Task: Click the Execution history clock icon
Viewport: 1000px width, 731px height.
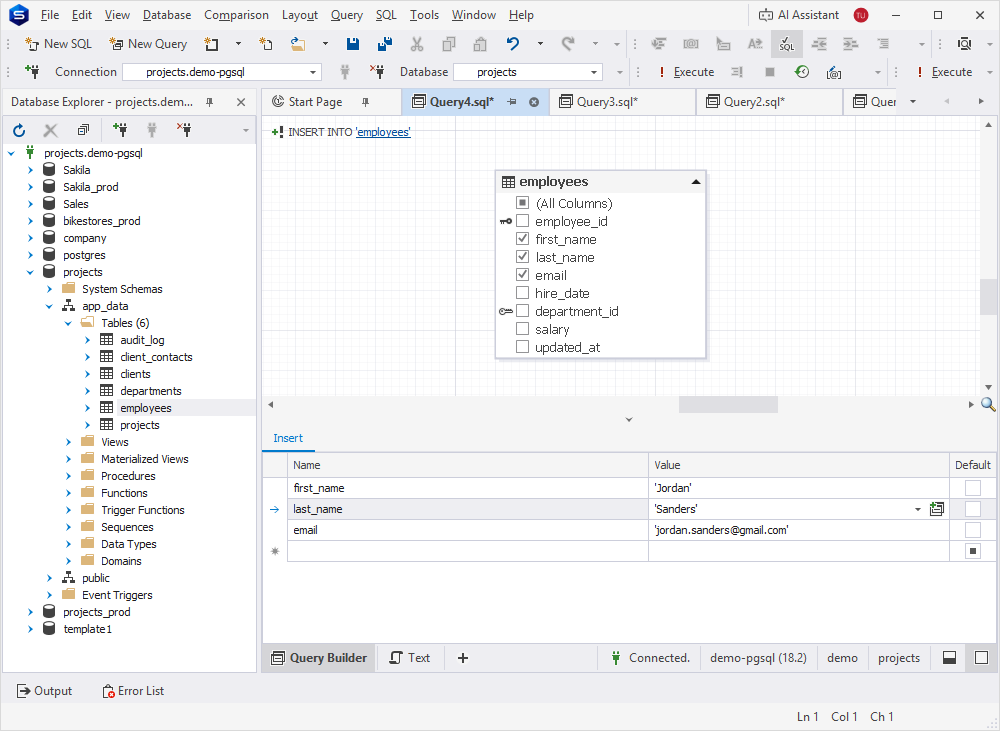Action: (x=802, y=72)
